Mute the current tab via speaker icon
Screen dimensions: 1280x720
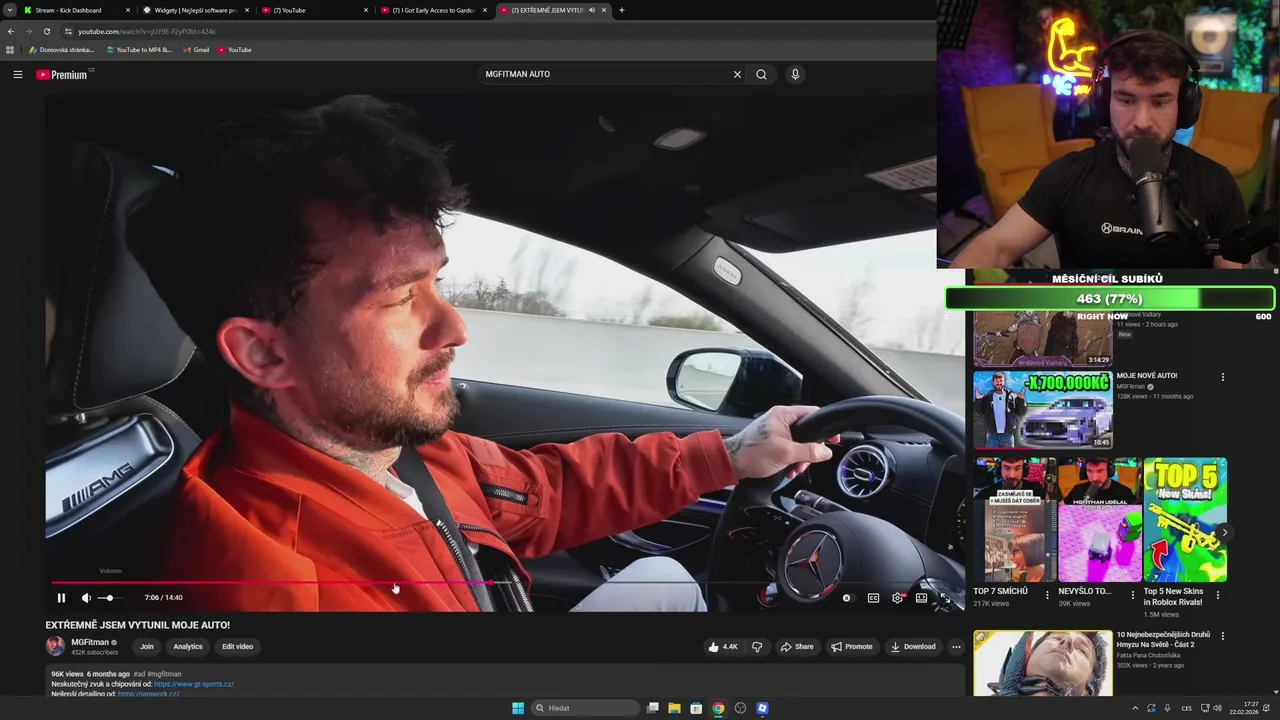(x=591, y=10)
